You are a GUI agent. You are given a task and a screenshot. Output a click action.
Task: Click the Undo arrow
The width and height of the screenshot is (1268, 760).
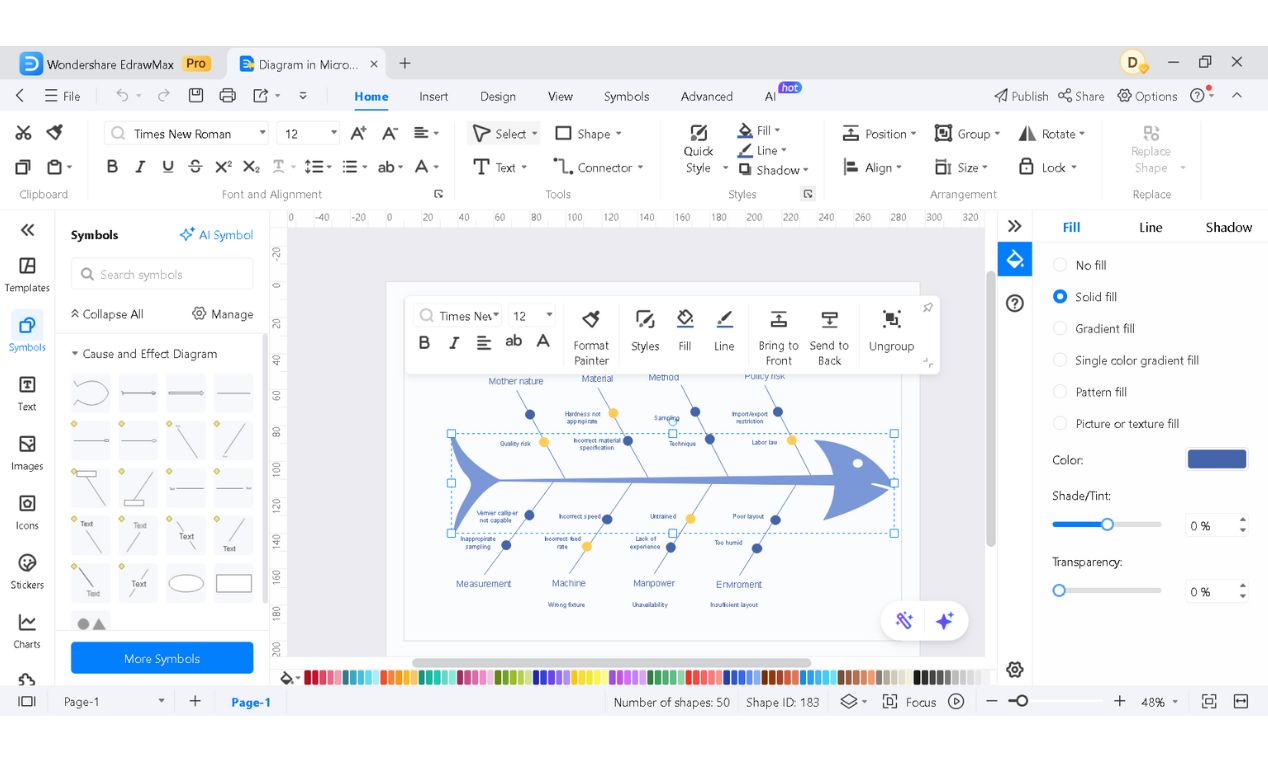(122, 96)
